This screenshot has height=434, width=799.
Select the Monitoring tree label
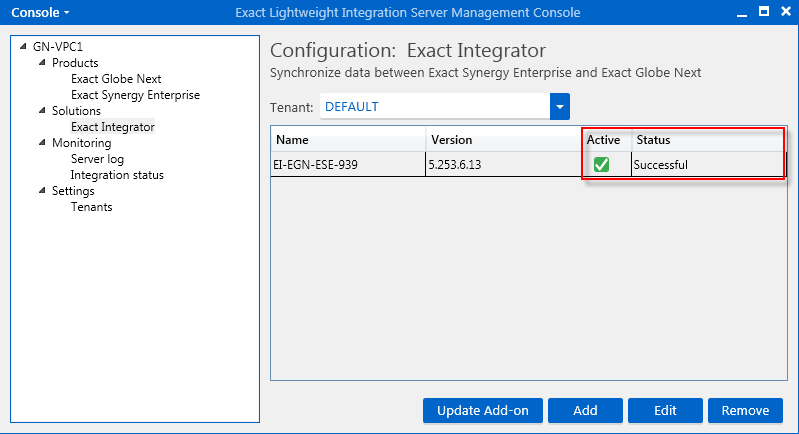click(x=81, y=143)
